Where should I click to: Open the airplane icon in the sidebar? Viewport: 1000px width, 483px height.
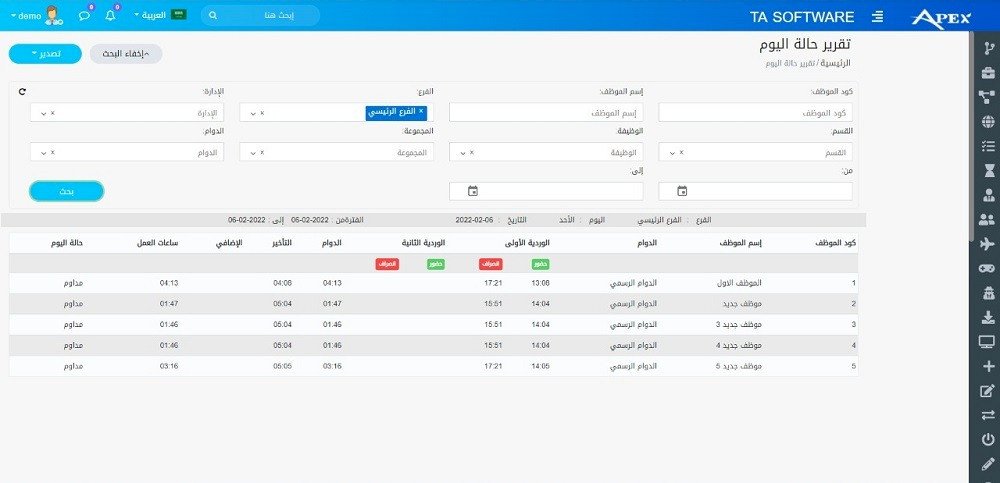[x=987, y=244]
